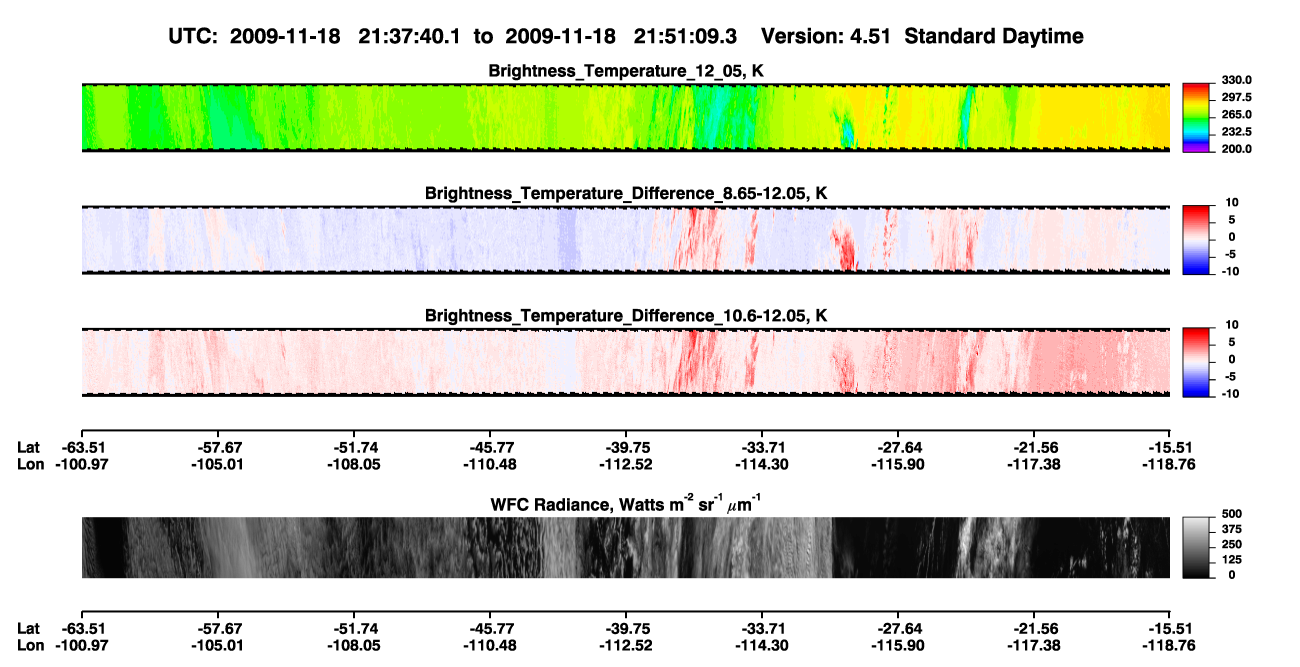Click the upper axis latitude -39.75 label
1300x667 pixels.
(626, 448)
